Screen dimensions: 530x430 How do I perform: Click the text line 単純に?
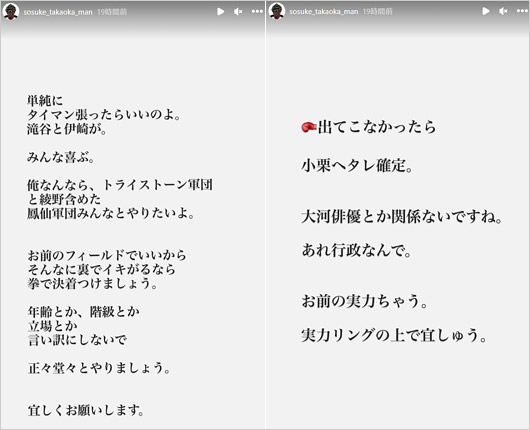45,100
